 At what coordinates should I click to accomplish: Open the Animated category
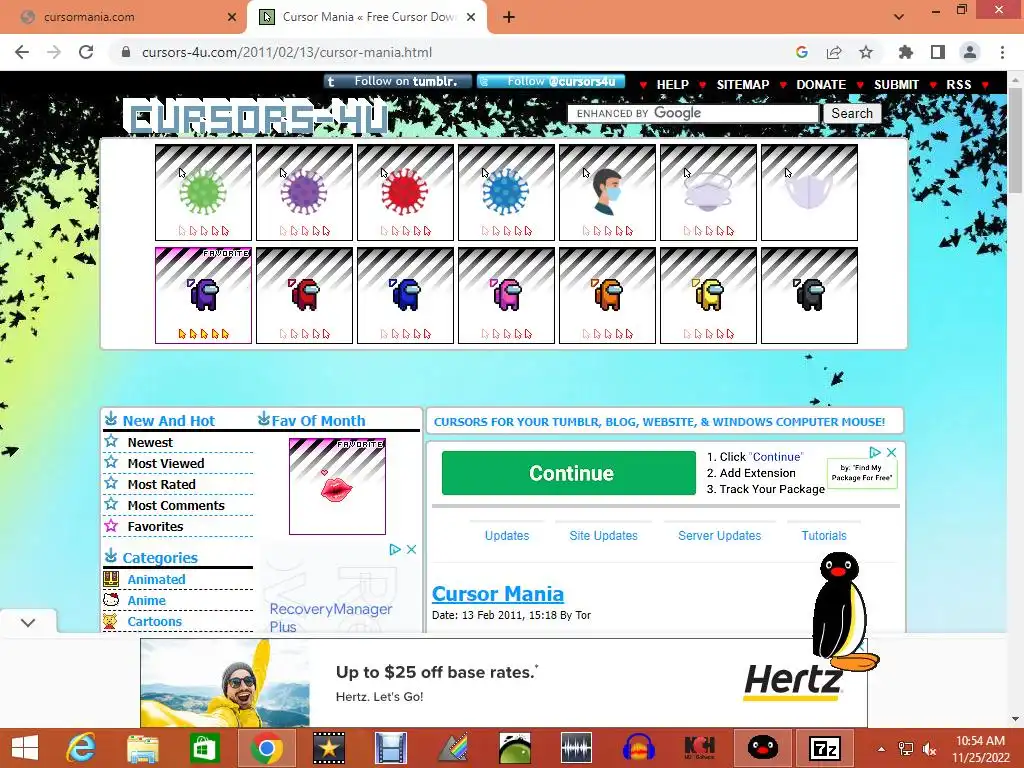(156, 579)
